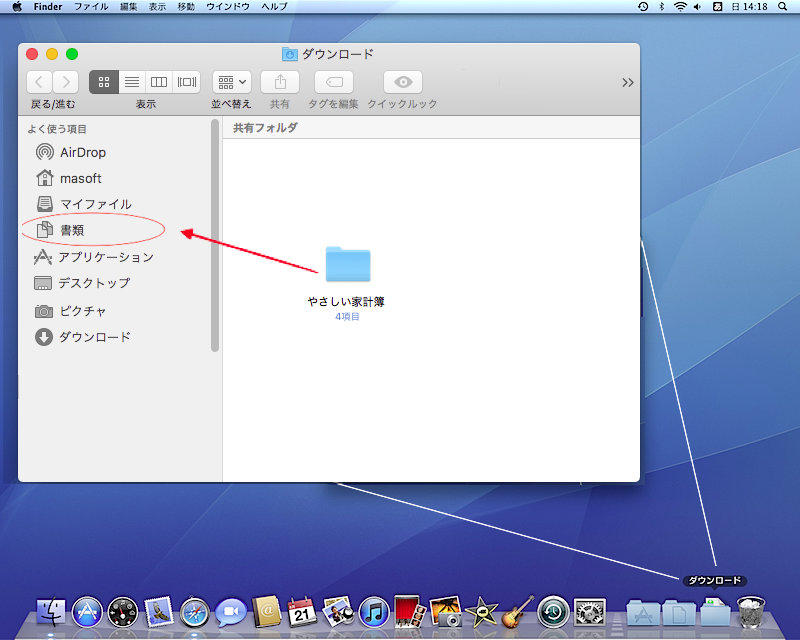Open the 編集 menu
Image resolution: width=800 pixels, height=640 pixels.
click(x=129, y=7)
